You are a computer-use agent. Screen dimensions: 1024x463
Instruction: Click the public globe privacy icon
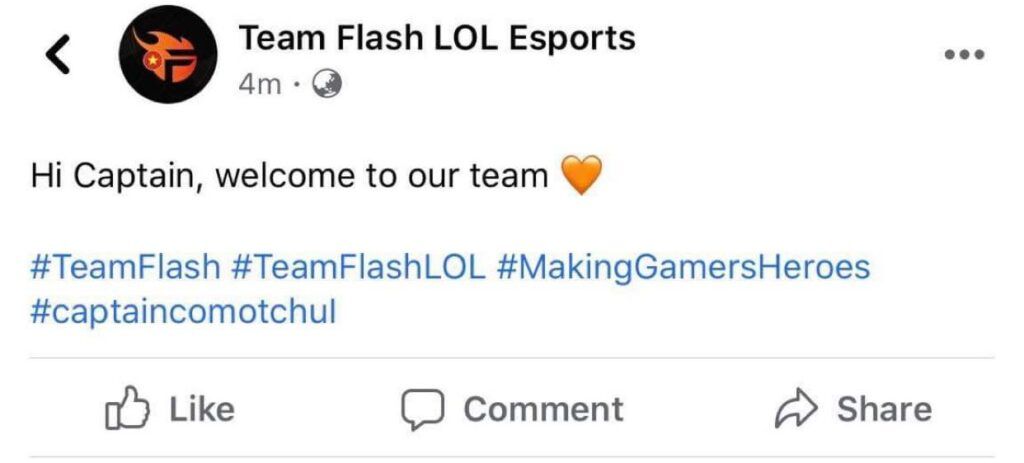(x=327, y=85)
